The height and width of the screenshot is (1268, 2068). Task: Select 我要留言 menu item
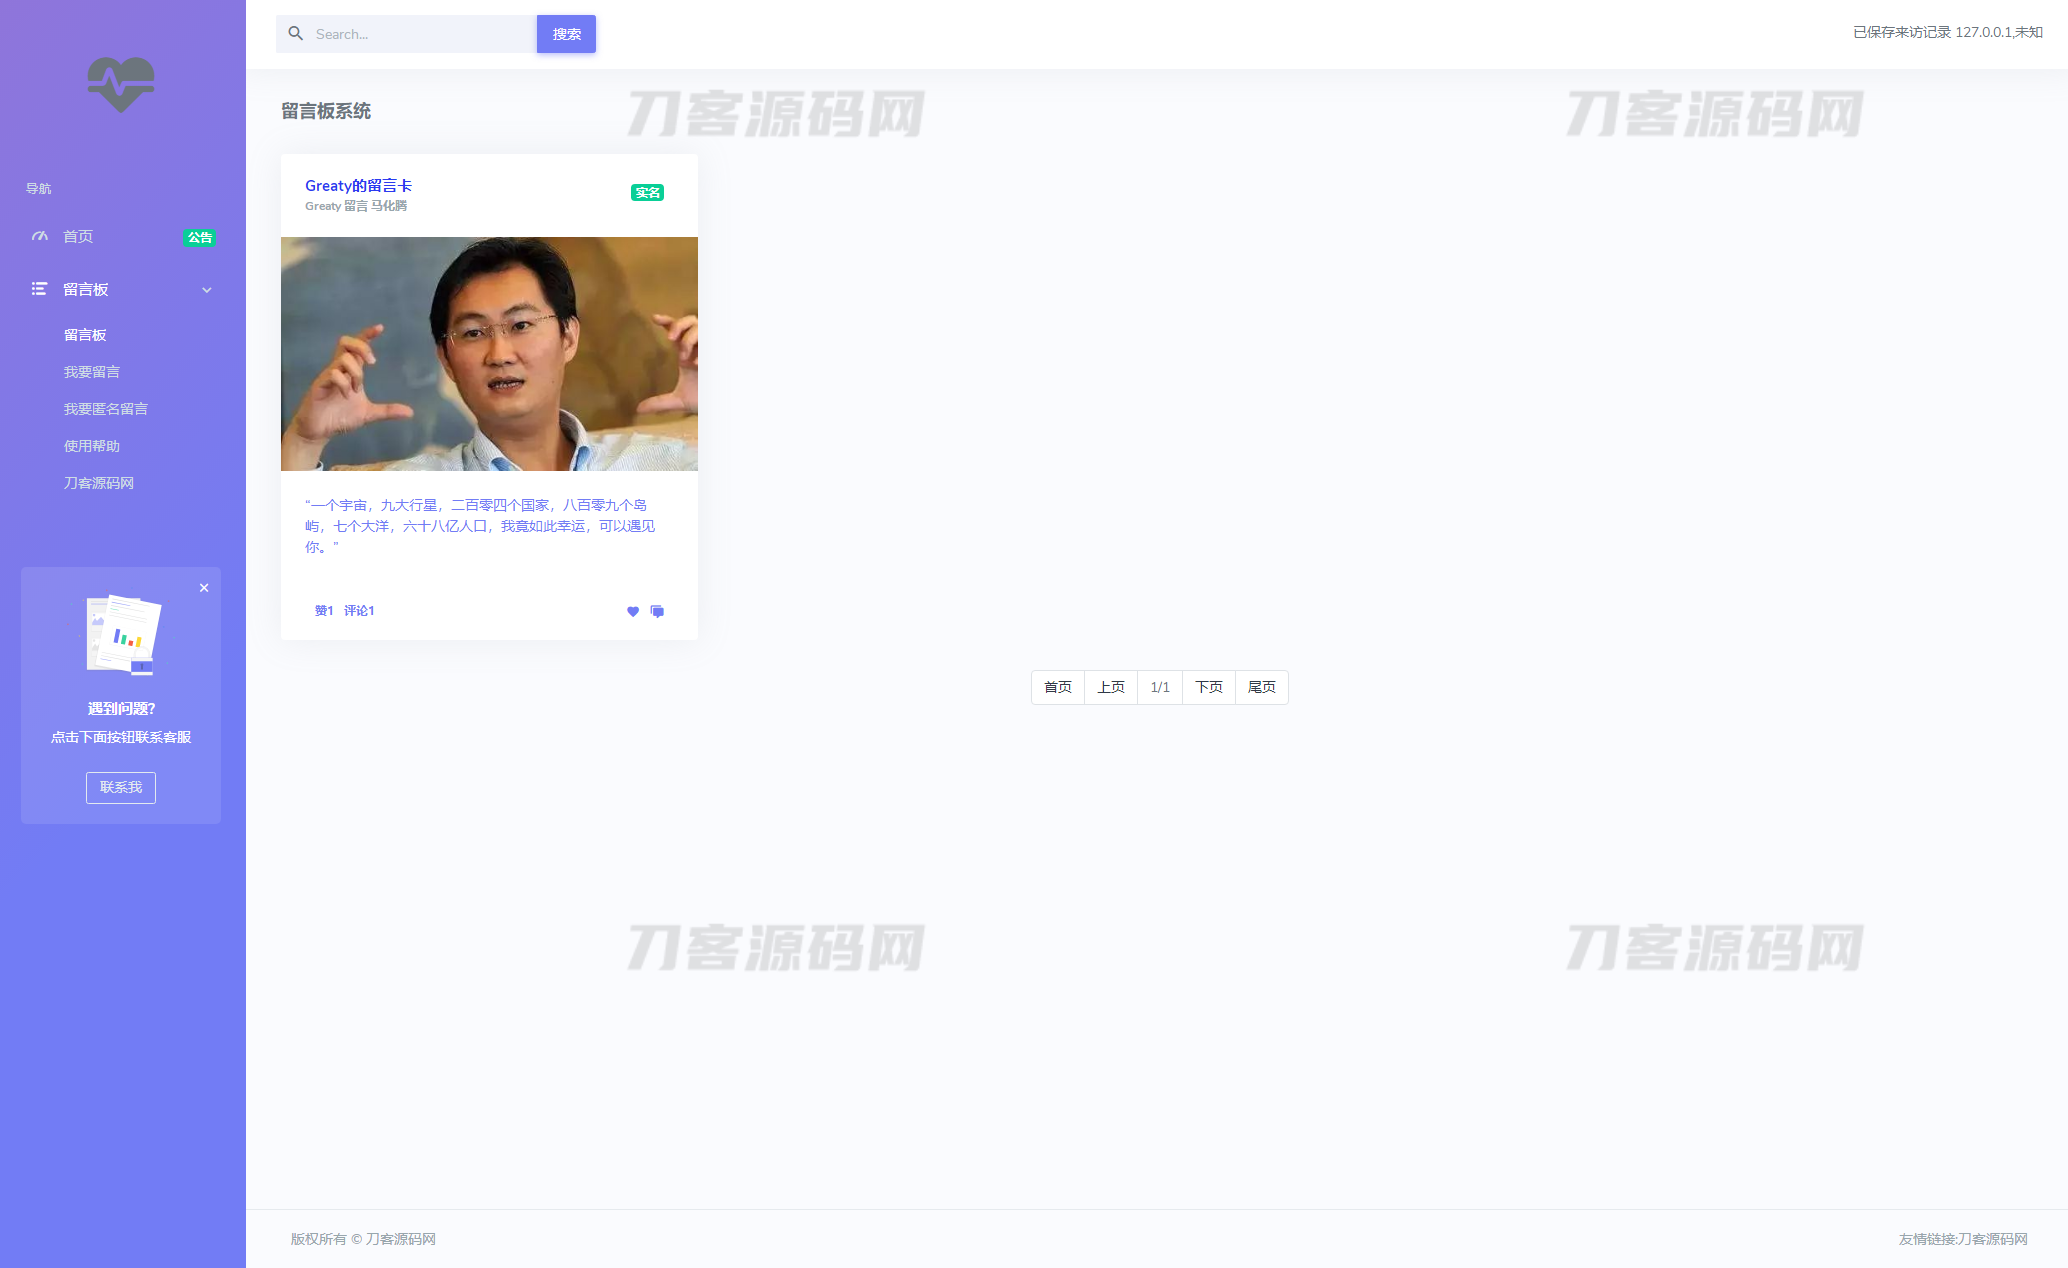point(92,372)
